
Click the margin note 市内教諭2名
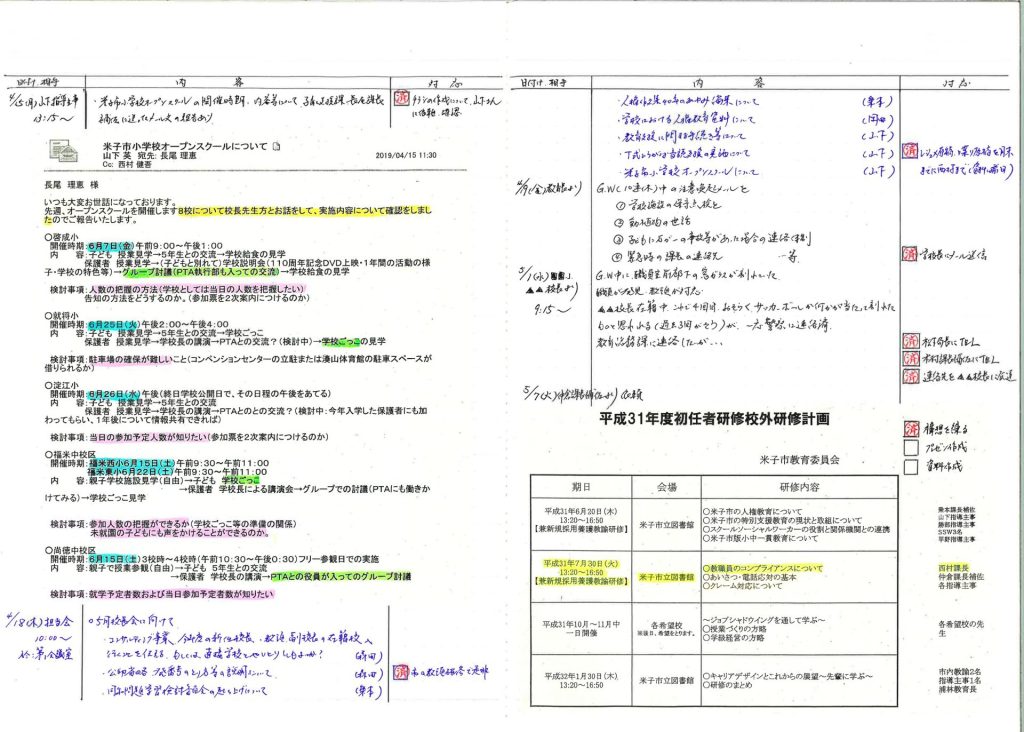pyautogui.click(x=959, y=672)
